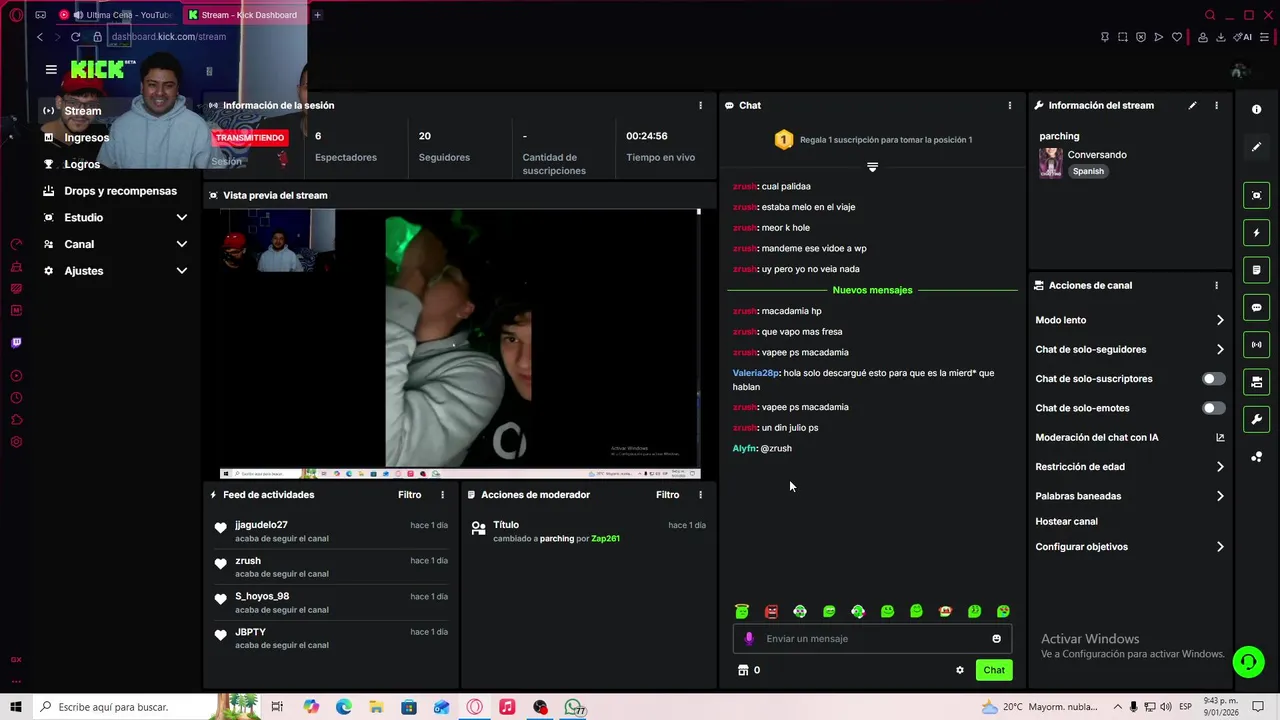Click the broadcast signal icon in right toolbar
The width and height of the screenshot is (1280, 720).
pos(1257,345)
